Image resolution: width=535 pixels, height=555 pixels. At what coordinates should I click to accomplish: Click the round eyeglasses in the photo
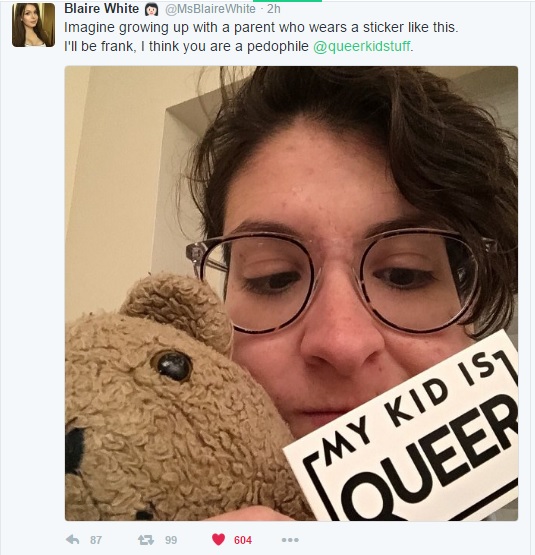tap(338, 281)
